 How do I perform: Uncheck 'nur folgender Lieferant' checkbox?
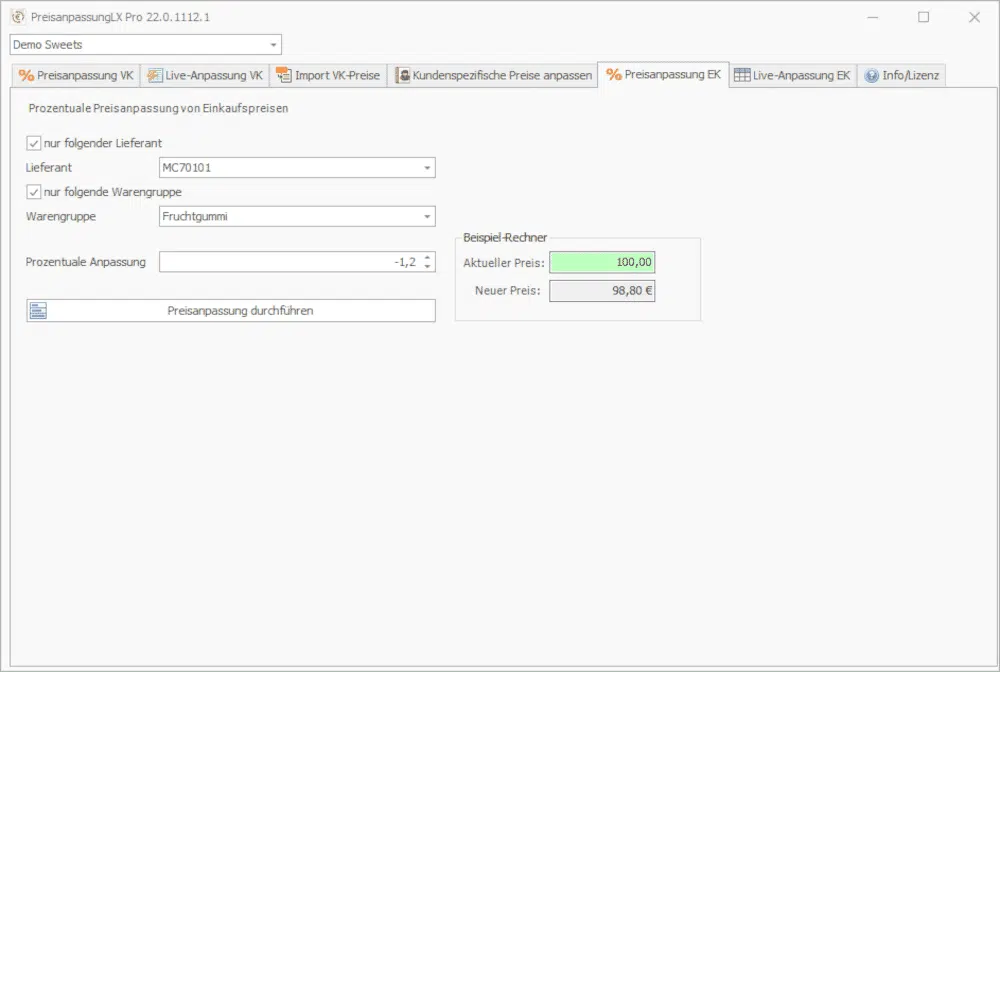(x=34, y=143)
